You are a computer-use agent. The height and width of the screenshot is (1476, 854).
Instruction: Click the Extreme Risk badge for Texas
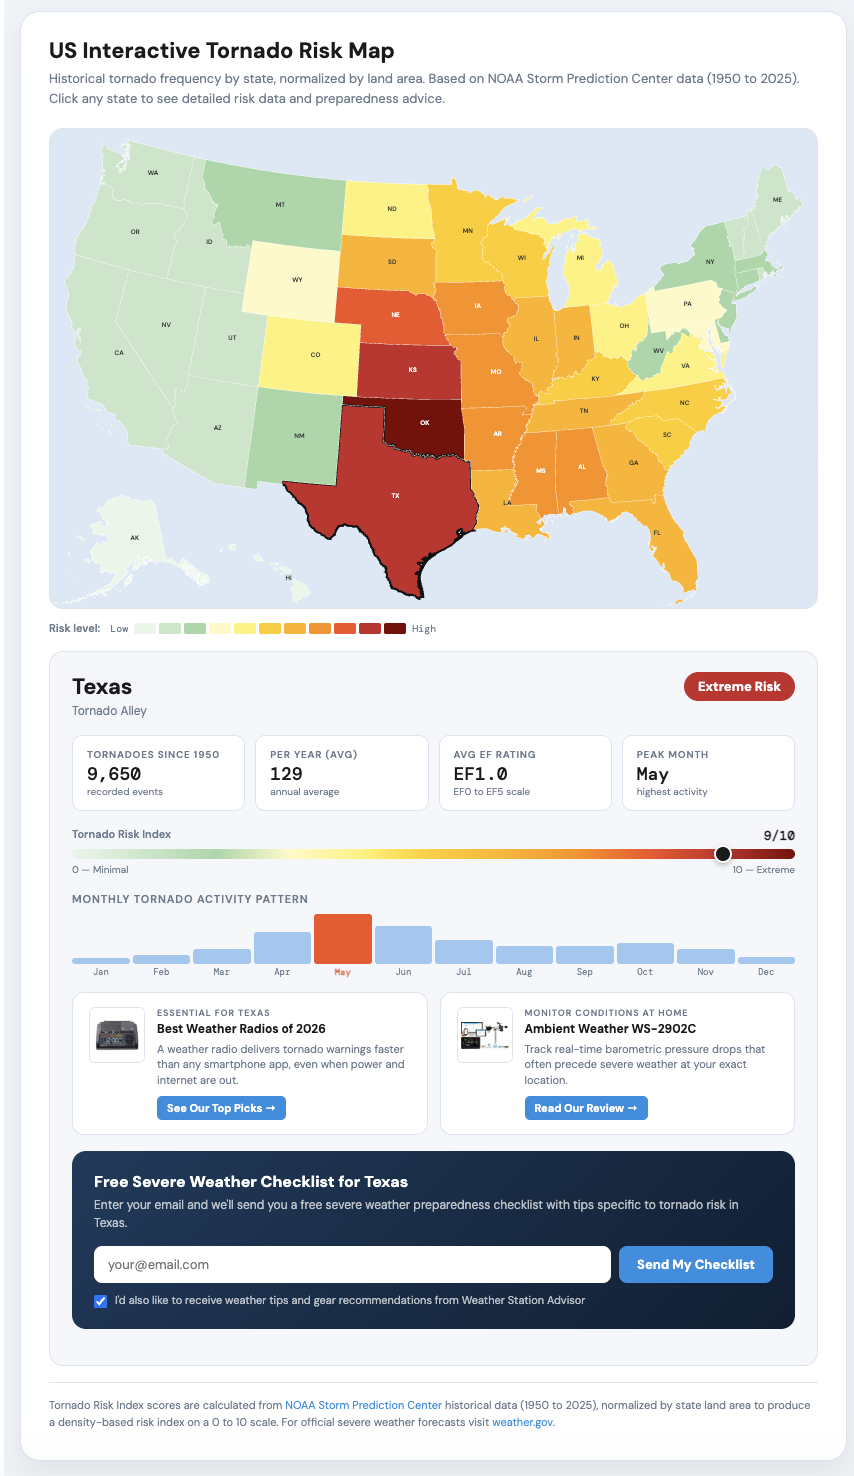coord(739,686)
